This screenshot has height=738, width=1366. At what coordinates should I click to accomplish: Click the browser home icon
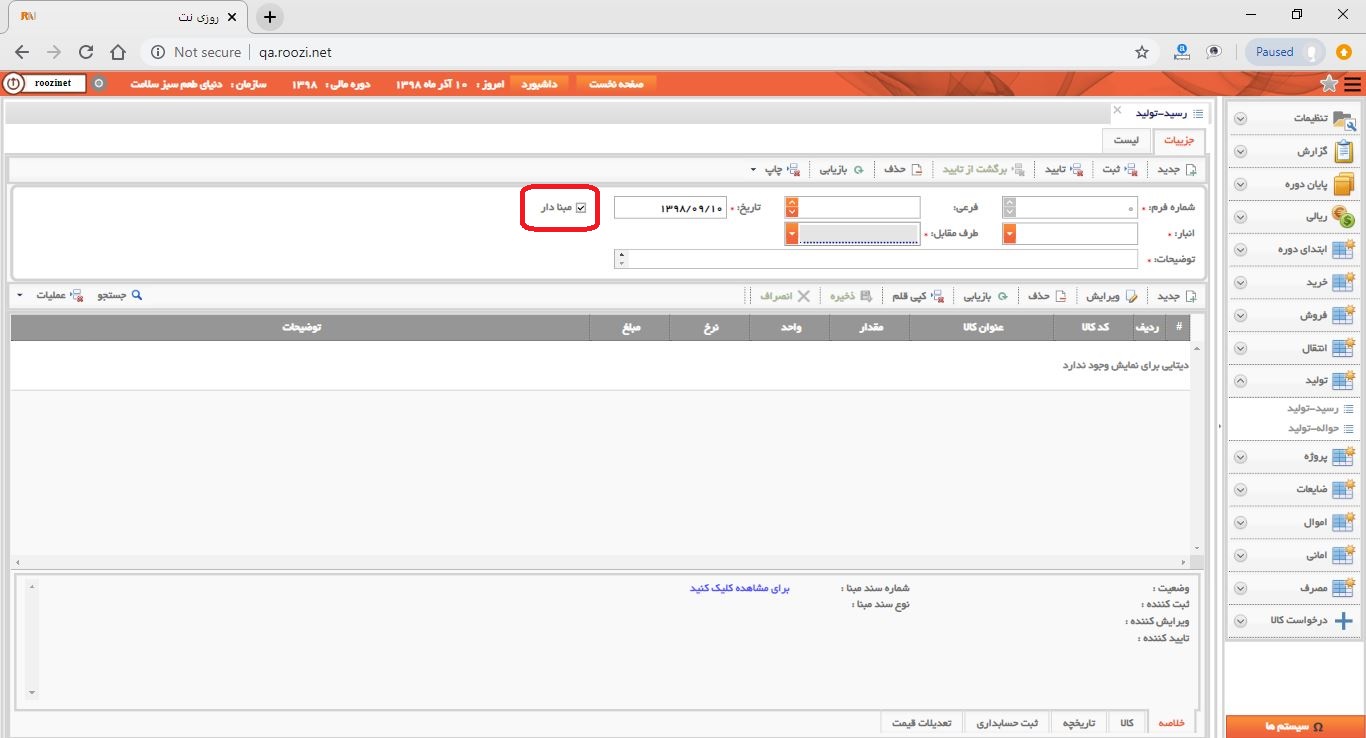118,52
